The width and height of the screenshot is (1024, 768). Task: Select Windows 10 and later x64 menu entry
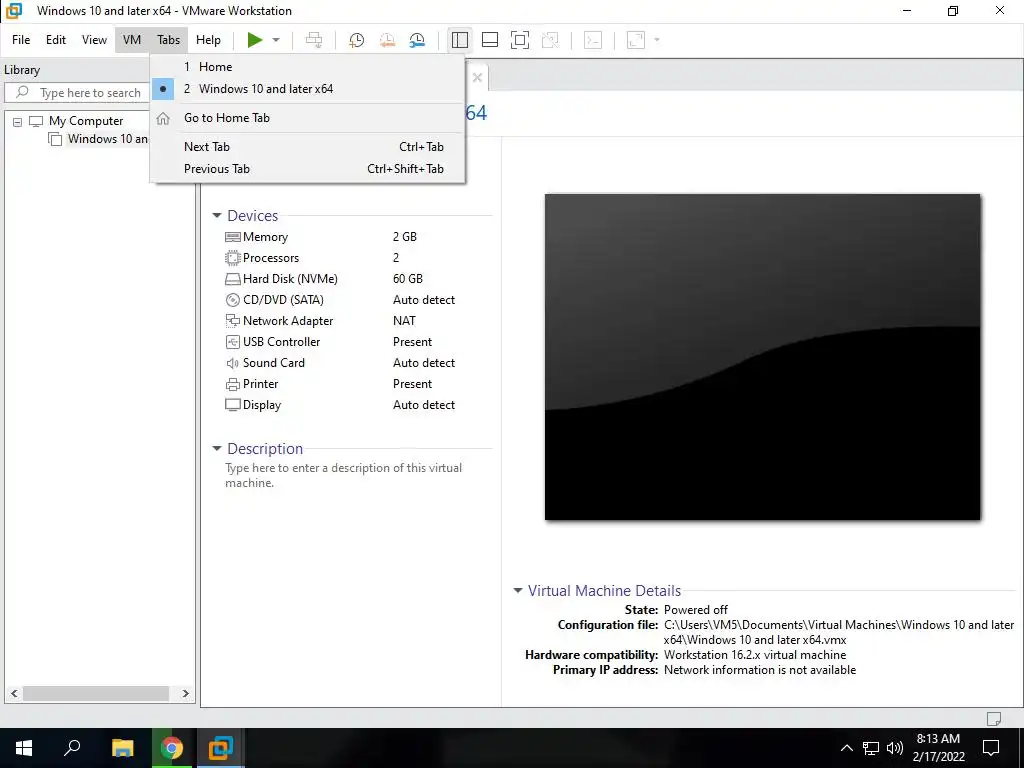(308, 89)
